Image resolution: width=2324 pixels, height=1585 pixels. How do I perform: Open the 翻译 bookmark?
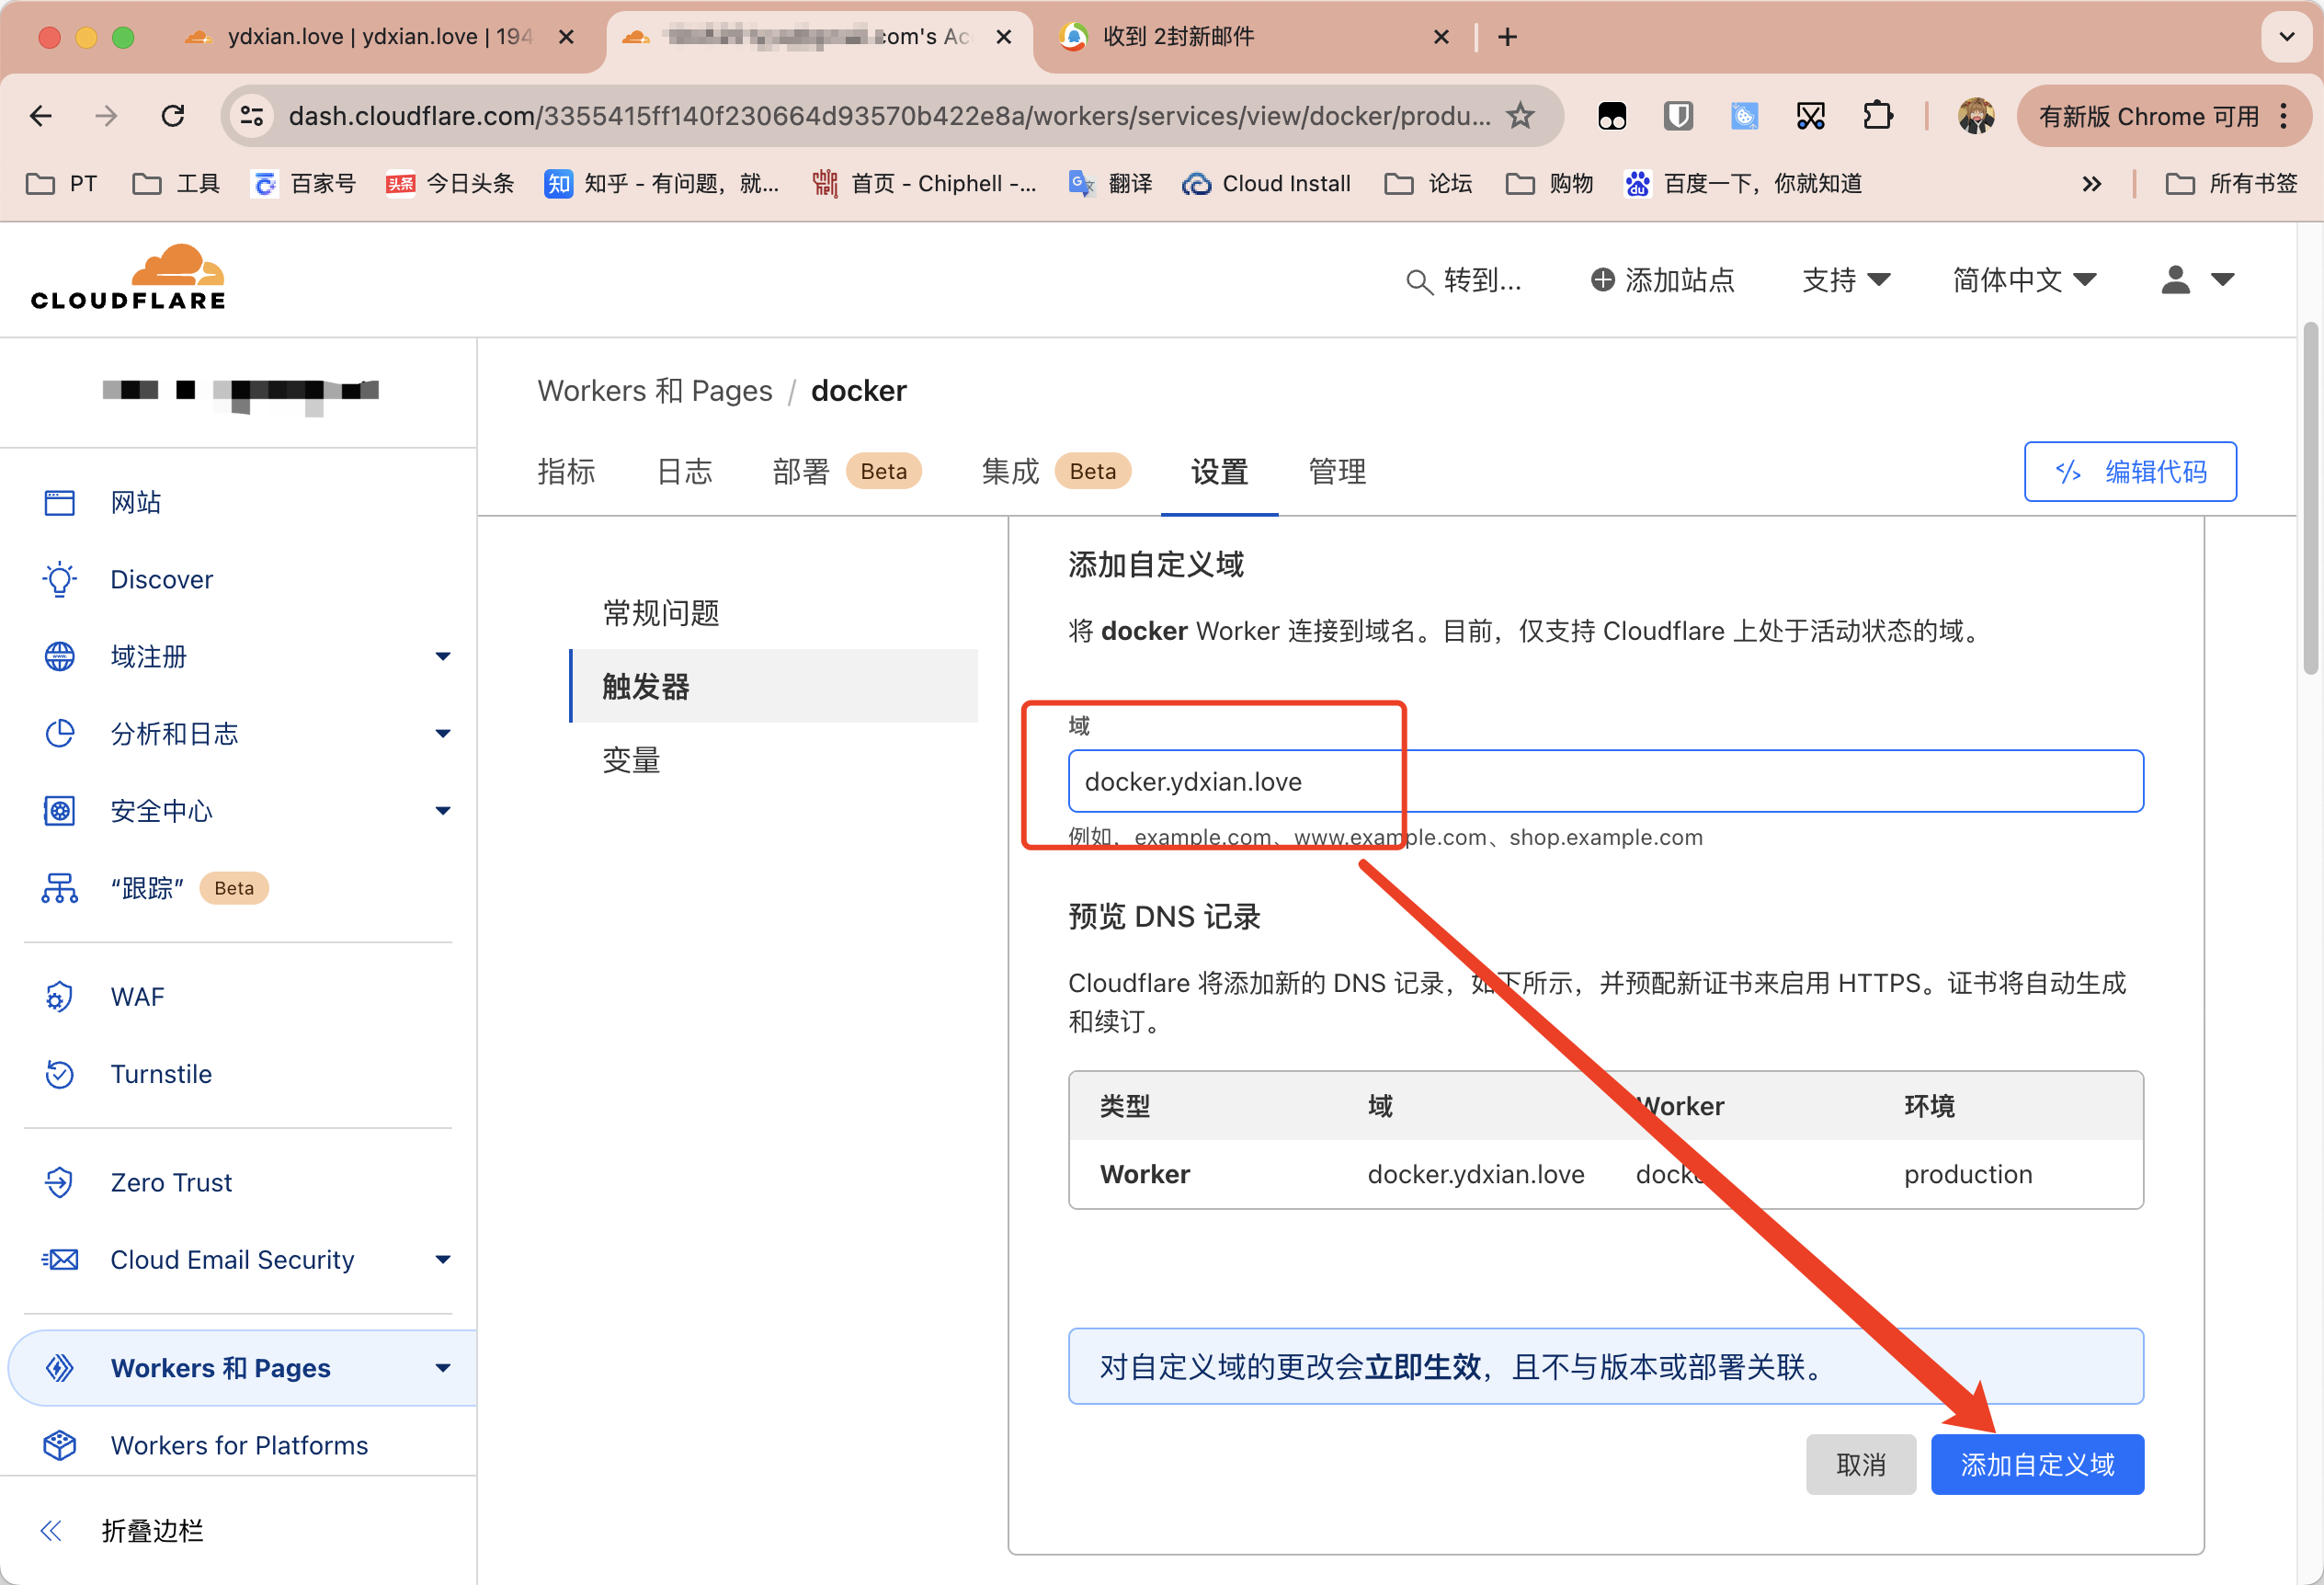1110,183
